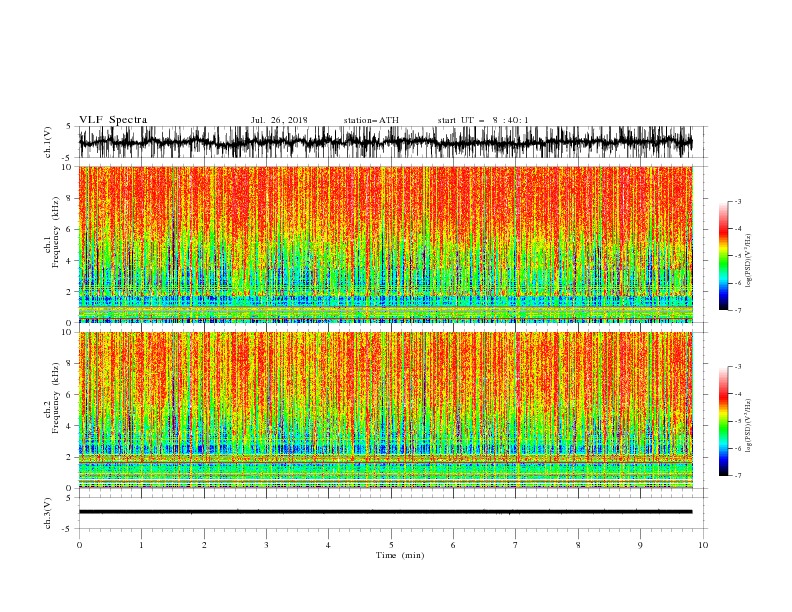792x612 pixels.
Task: Click the ch.1 spectrogram color scale bar
Action: (x=723, y=256)
